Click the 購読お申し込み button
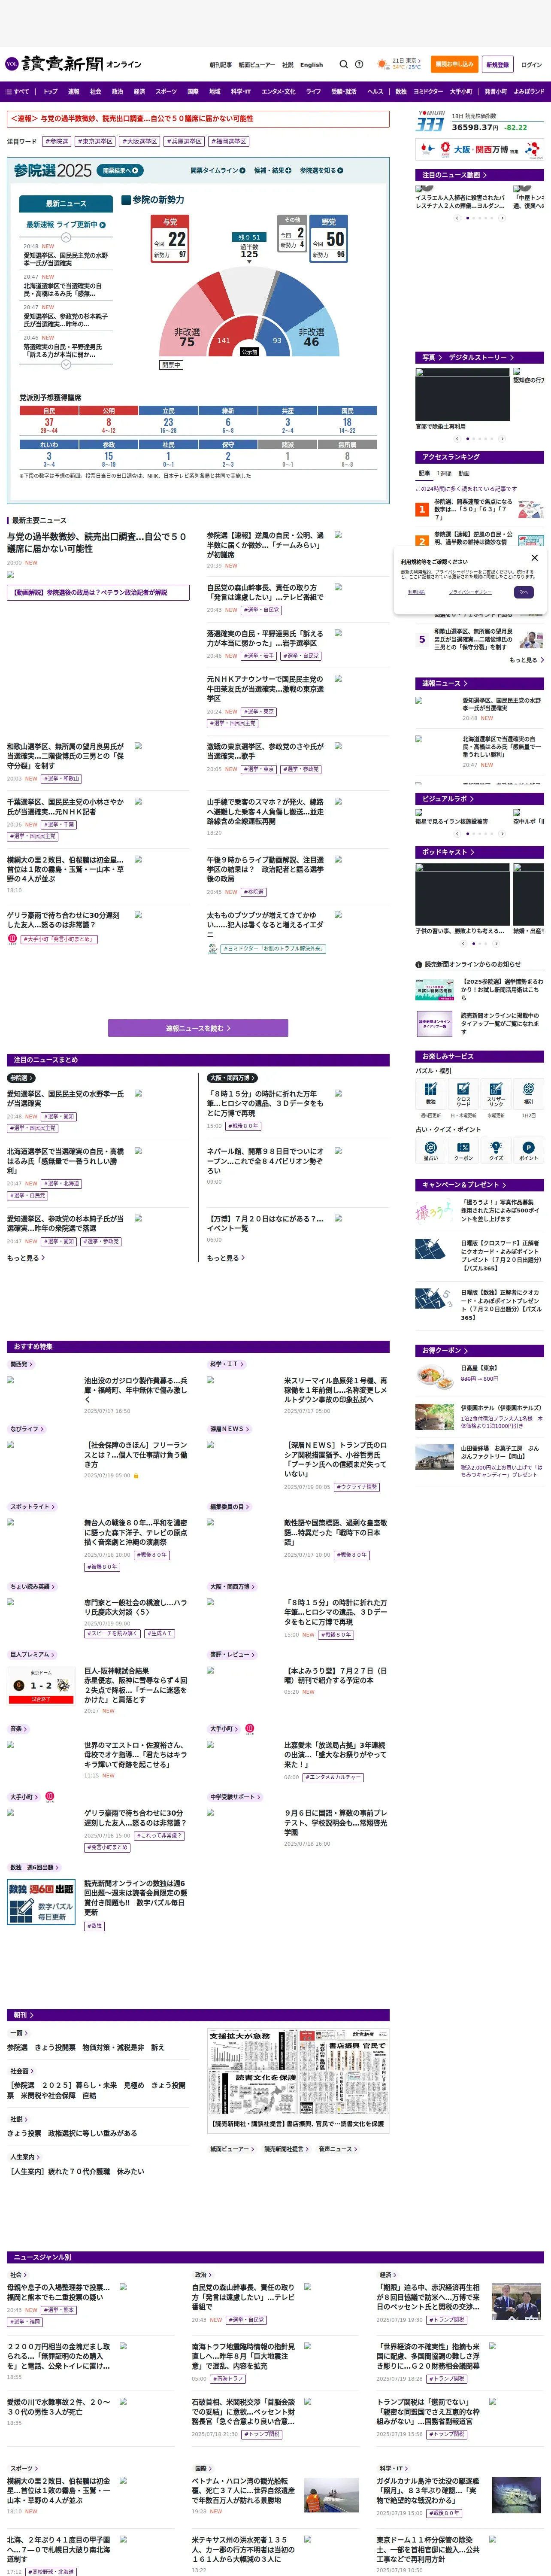This screenshot has height=2576, width=551. tap(454, 64)
